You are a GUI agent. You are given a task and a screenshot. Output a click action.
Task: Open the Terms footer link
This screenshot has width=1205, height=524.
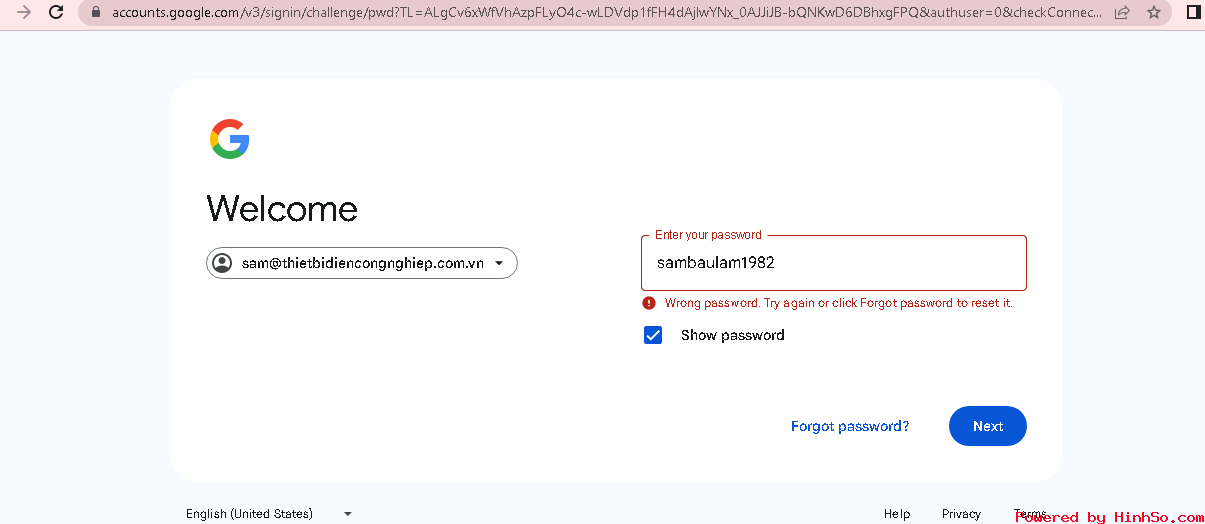[x=1030, y=514]
